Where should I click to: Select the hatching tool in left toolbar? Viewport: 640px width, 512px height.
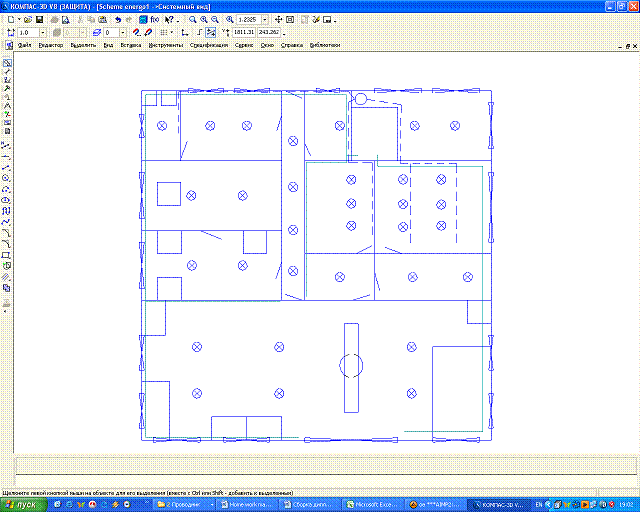7,276
